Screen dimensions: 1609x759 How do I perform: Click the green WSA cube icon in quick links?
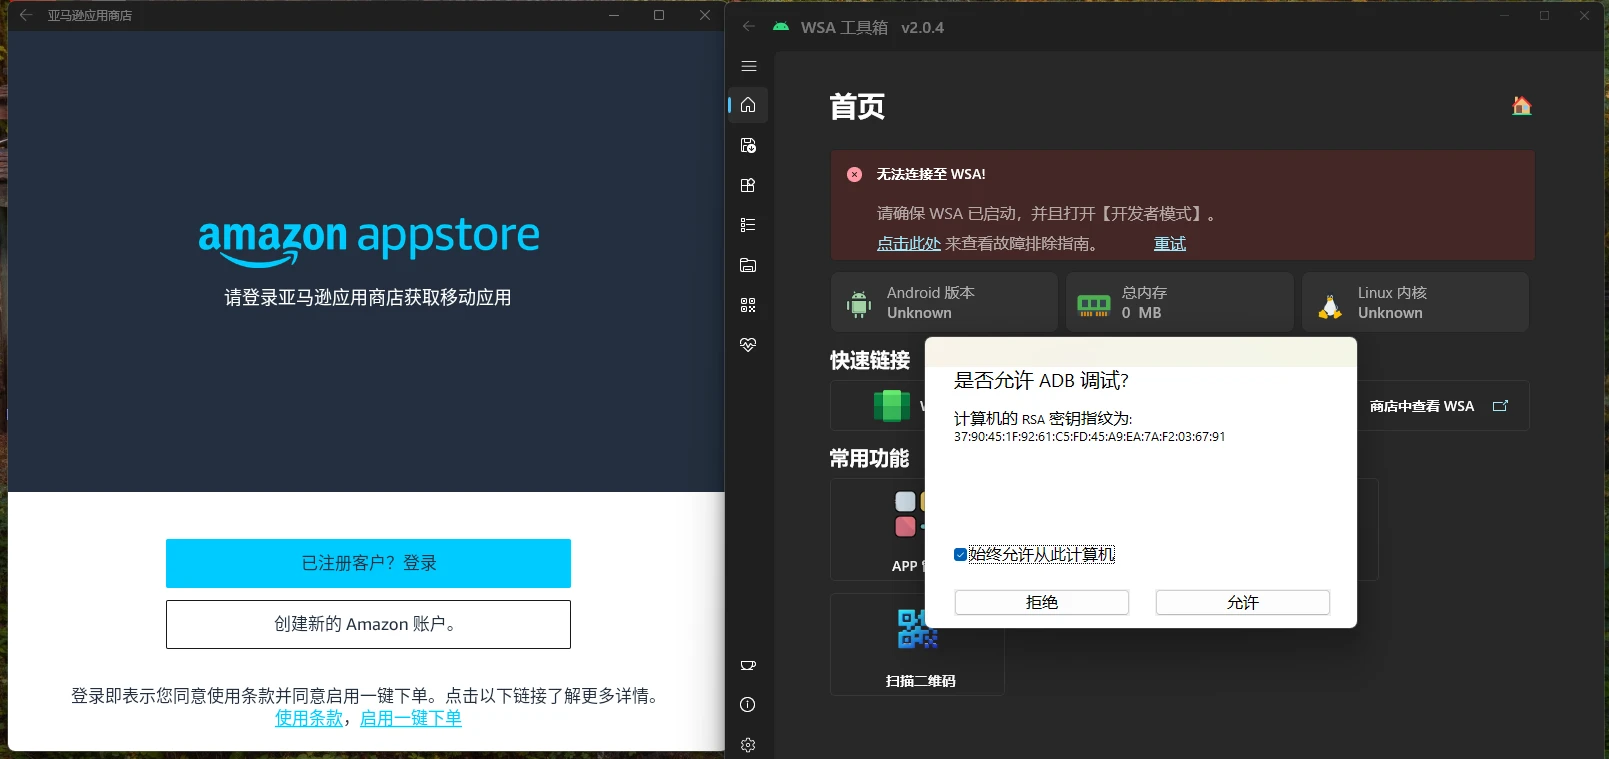click(x=891, y=405)
